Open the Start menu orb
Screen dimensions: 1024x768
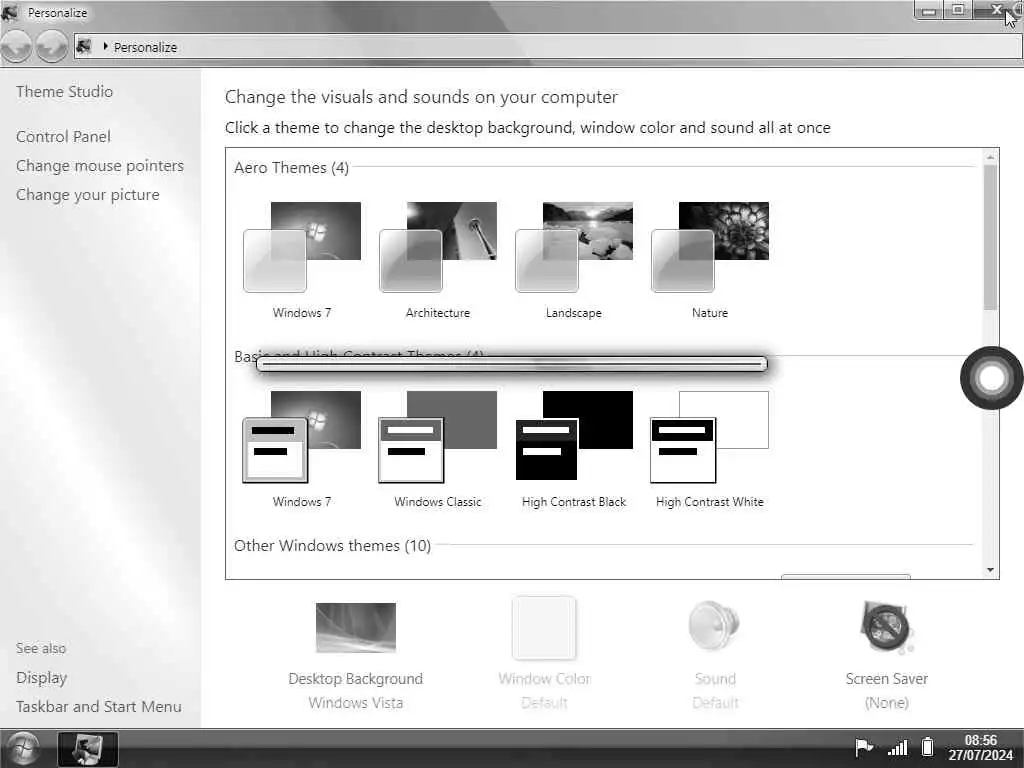(21, 748)
